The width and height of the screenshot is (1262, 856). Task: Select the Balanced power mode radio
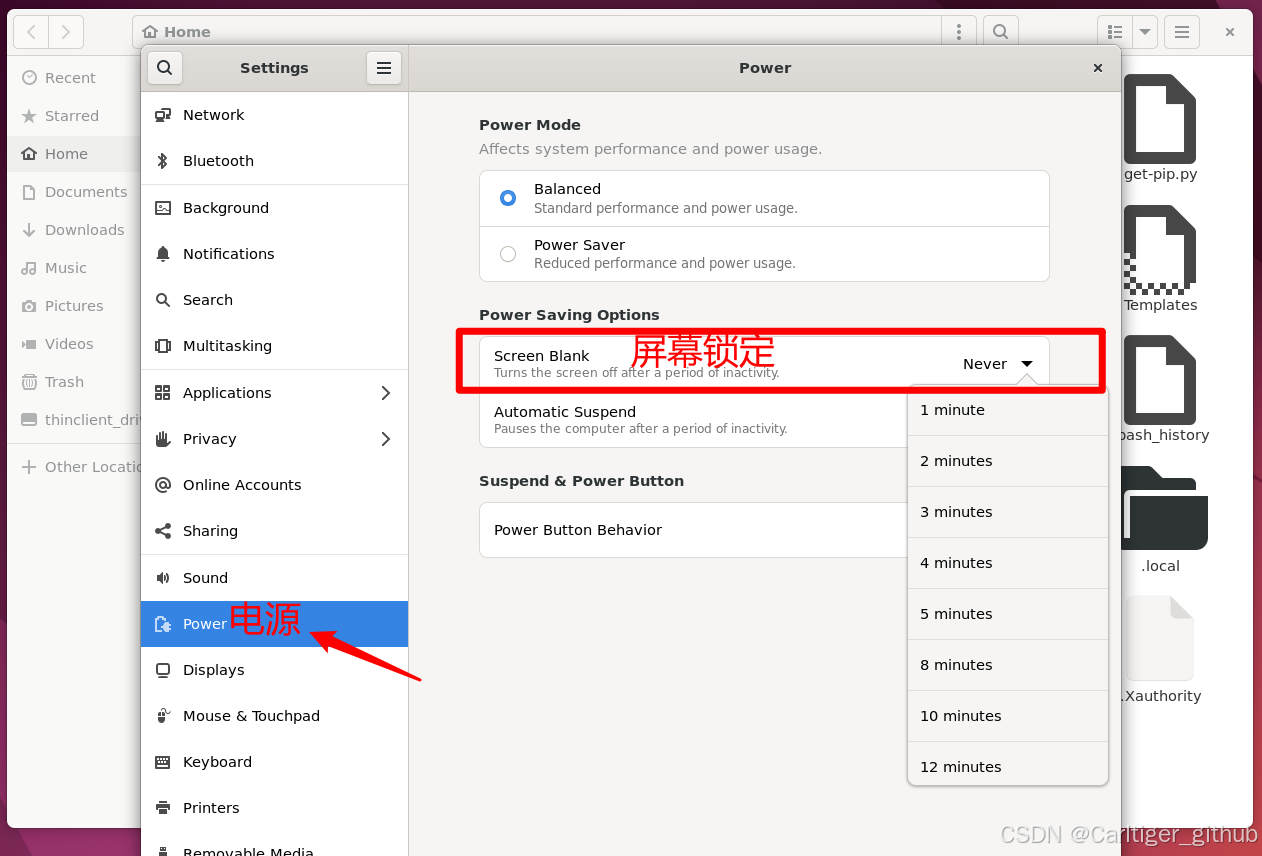pos(508,198)
